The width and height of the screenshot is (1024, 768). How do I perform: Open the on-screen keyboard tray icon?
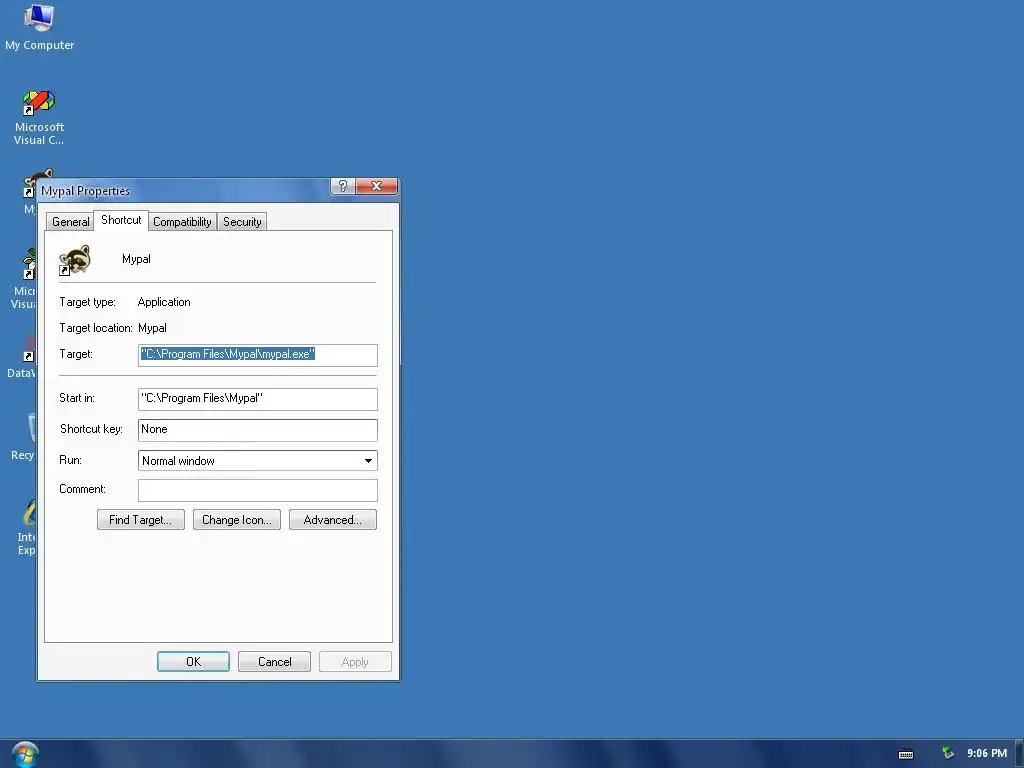pos(906,754)
